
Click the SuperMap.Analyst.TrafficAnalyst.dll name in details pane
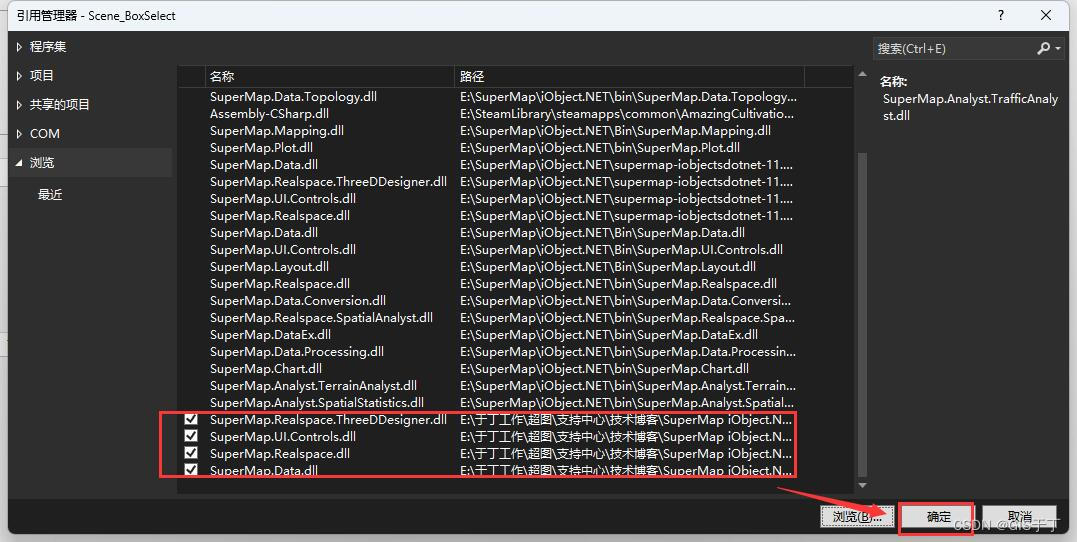[x=971, y=107]
